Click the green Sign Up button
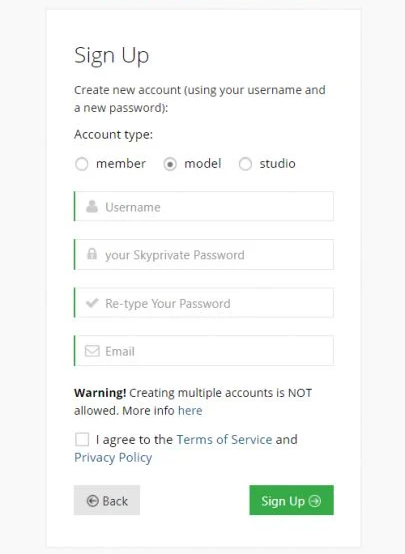Screen dimensions: 405x554 point(291,500)
